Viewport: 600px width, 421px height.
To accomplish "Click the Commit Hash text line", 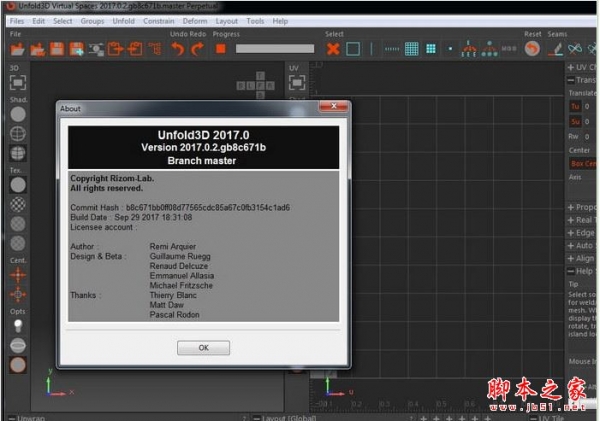I will coord(180,207).
